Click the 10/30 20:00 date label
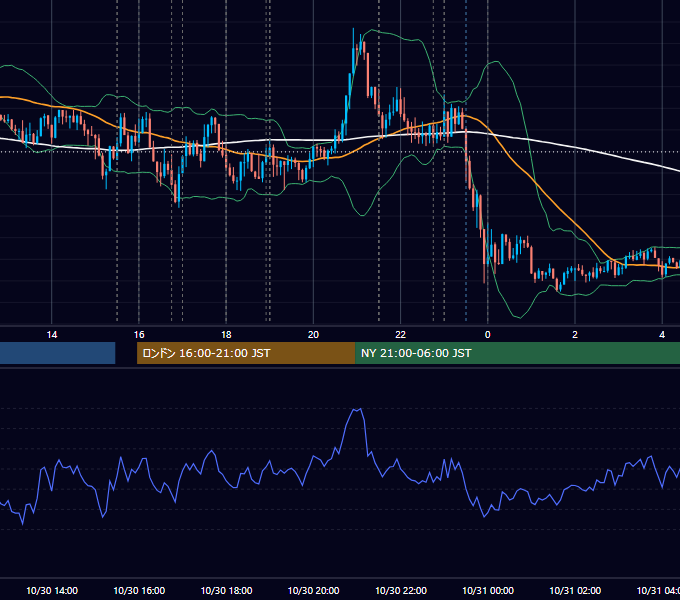Viewport: 680px width, 600px height. 314,590
